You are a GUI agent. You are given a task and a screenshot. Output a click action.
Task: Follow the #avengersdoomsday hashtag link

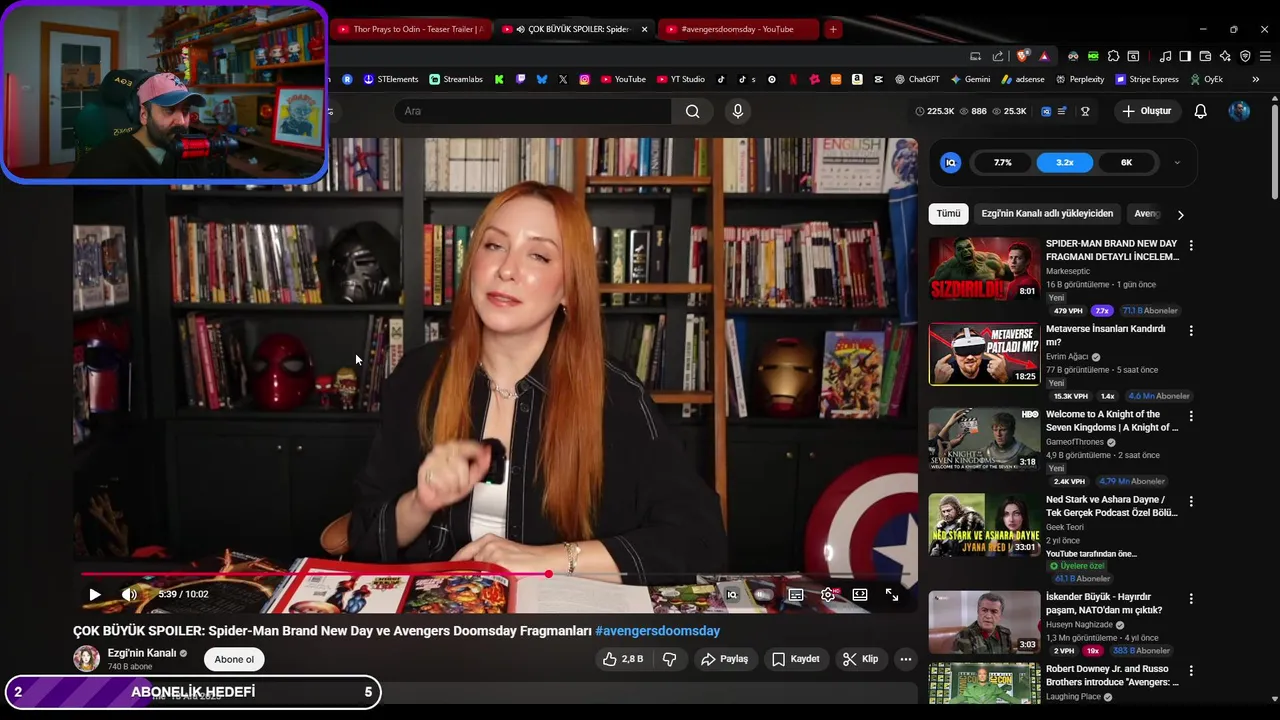[x=657, y=631]
